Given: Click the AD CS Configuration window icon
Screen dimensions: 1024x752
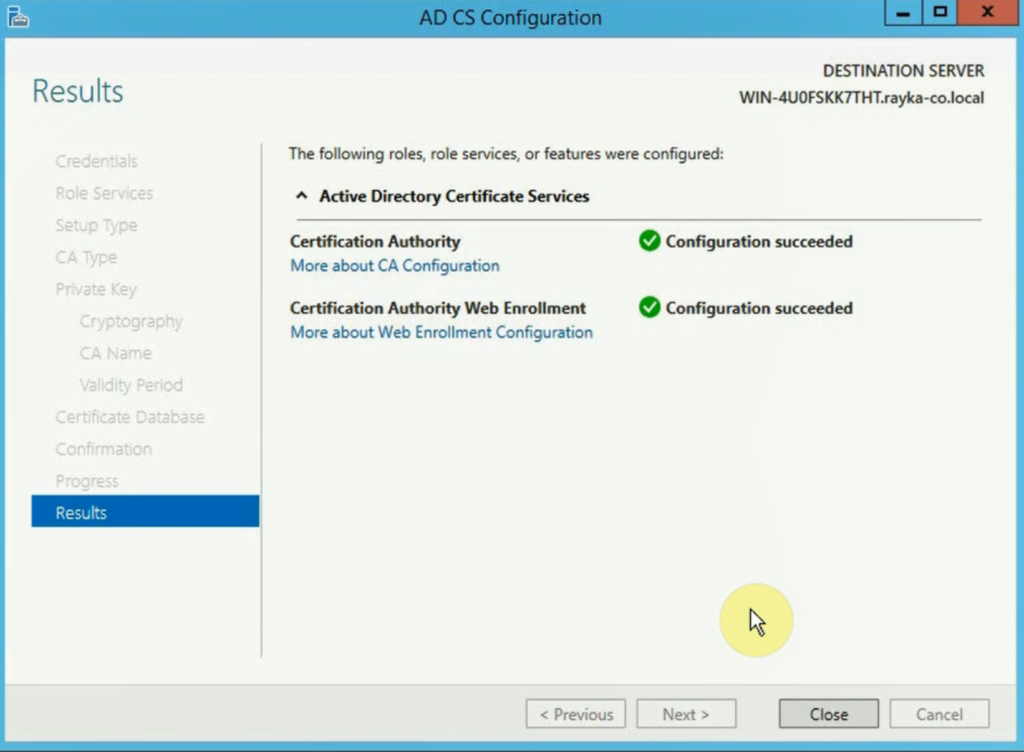Looking at the screenshot, I should coord(18,16).
